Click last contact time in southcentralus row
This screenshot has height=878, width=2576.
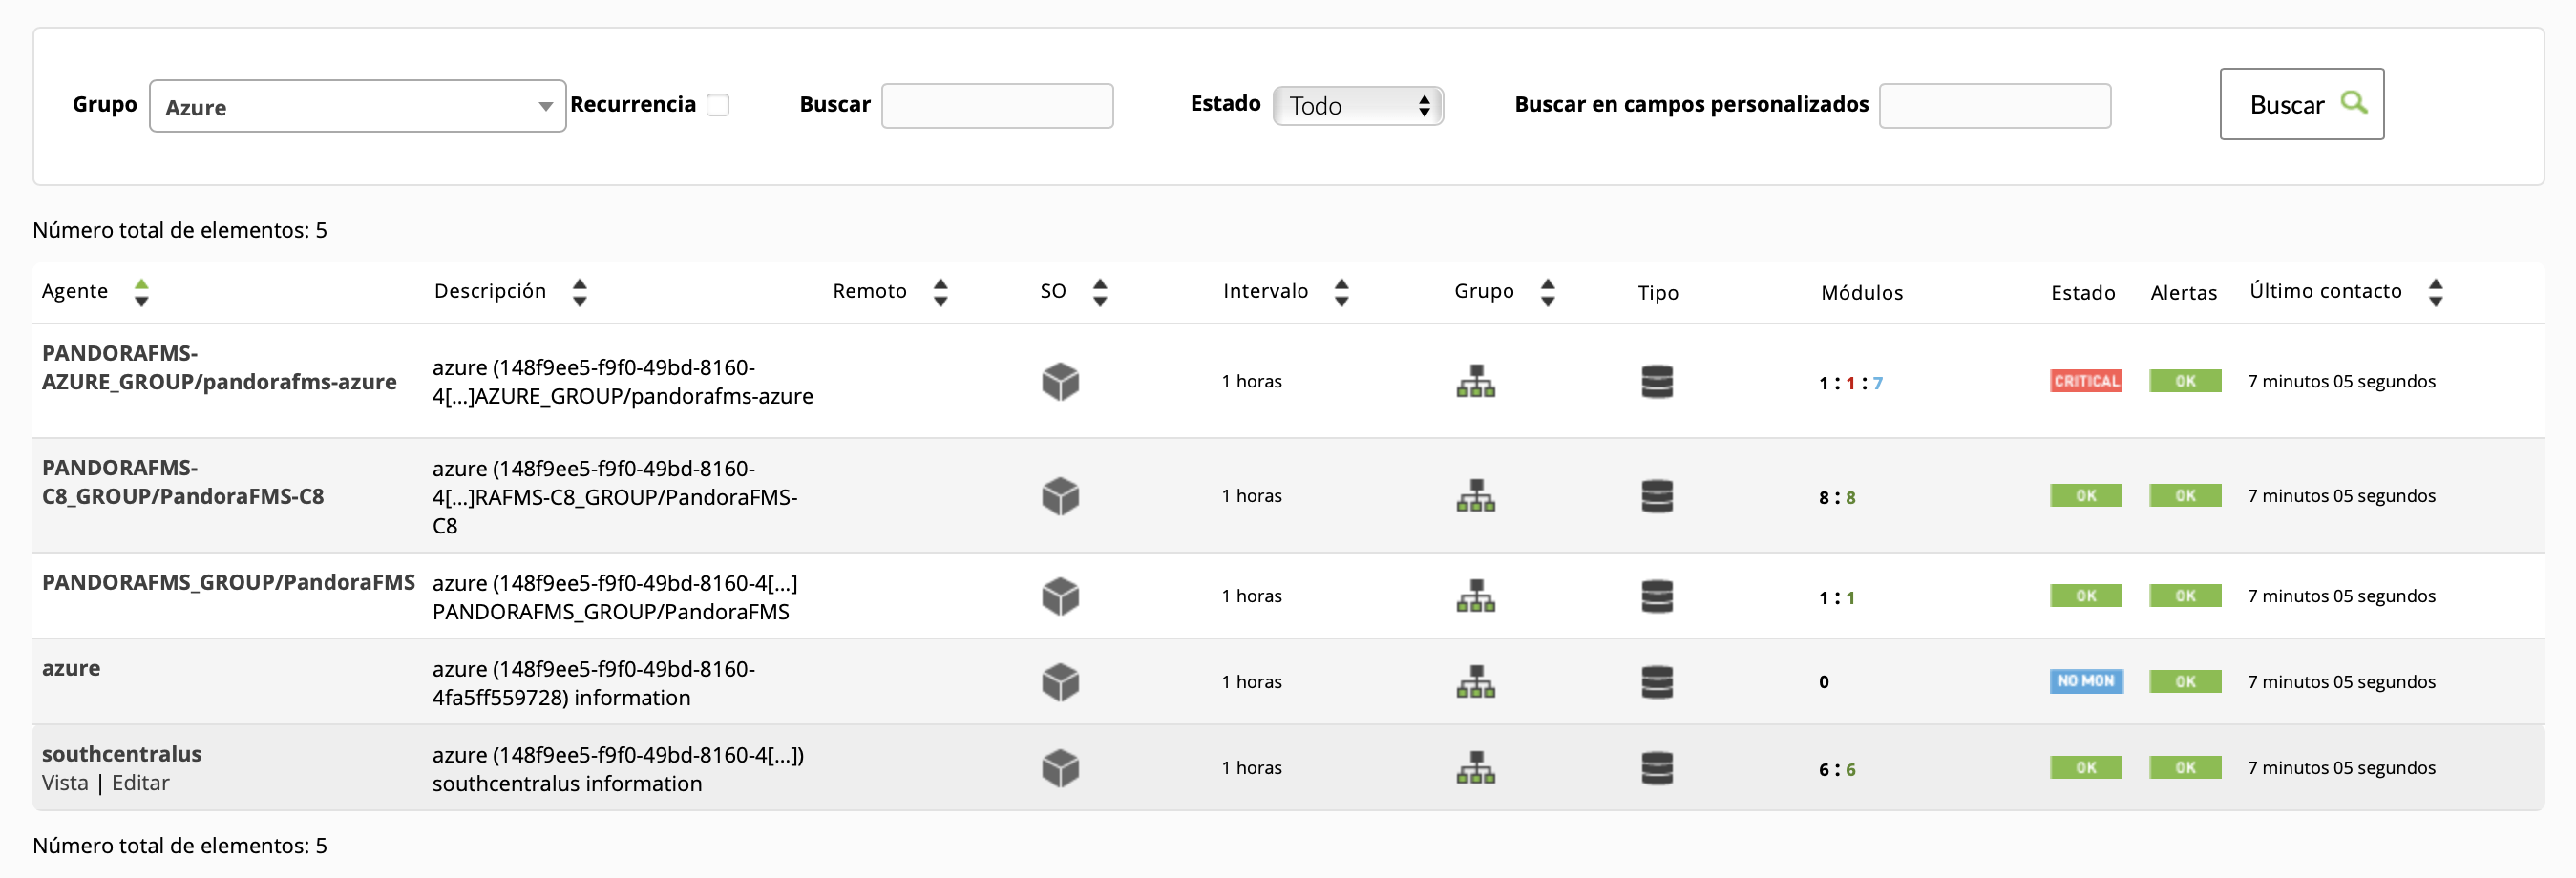coord(2341,768)
